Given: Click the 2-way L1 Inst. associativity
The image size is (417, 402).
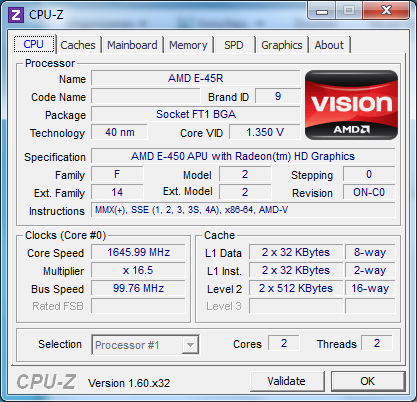Looking at the screenshot, I should point(370,270).
